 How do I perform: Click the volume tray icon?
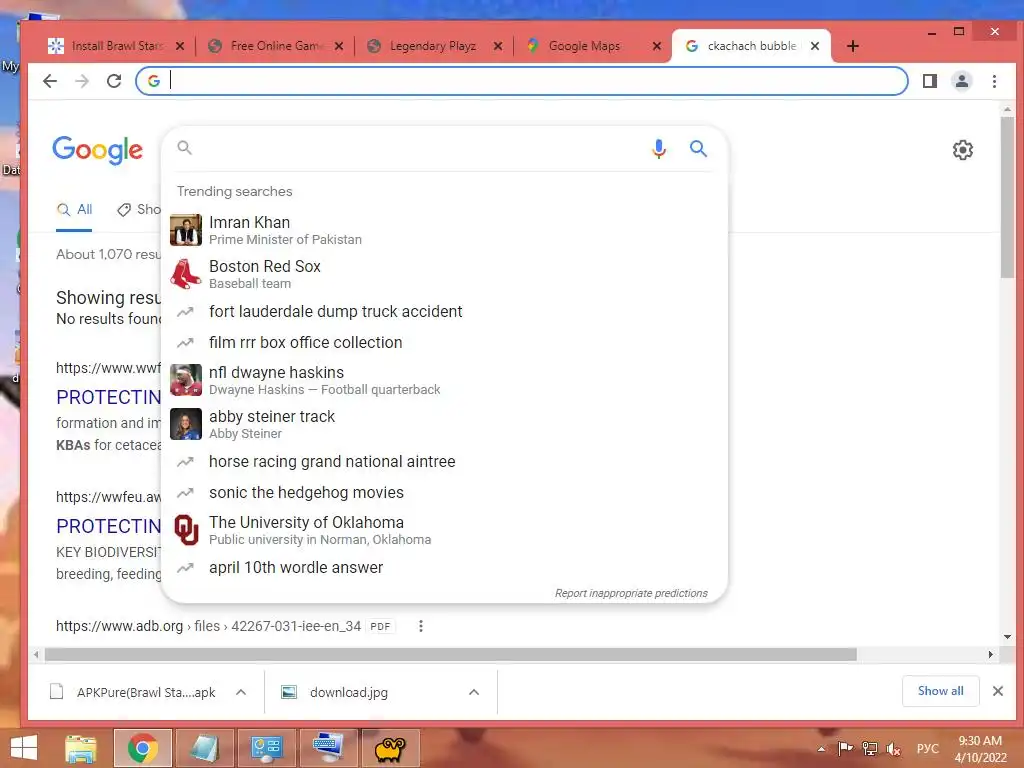(893, 748)
